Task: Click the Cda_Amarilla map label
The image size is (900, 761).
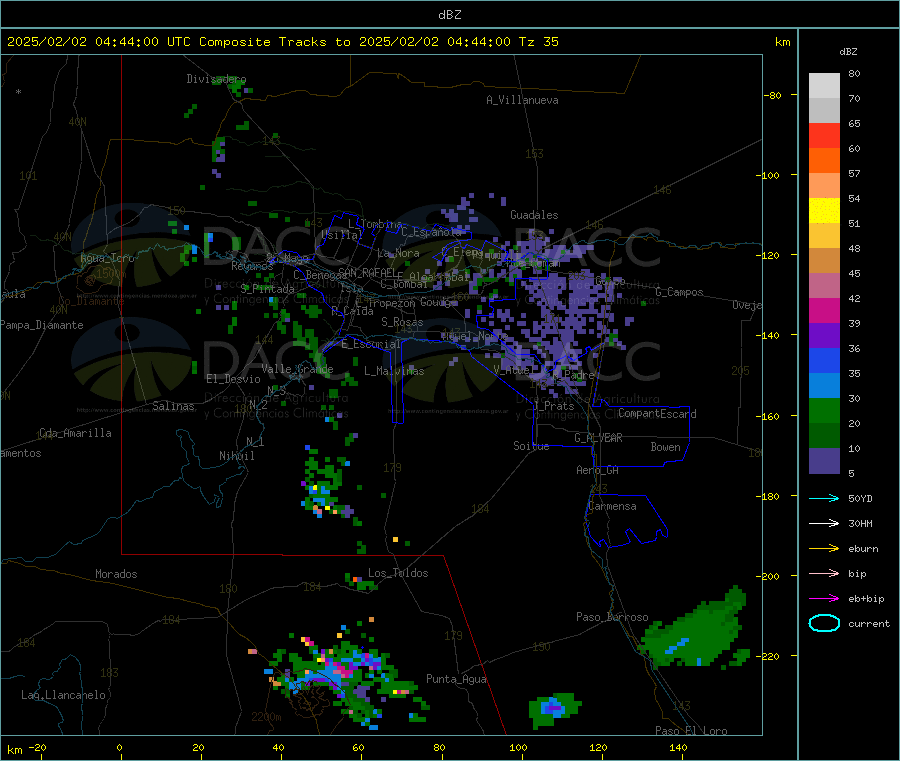Action: pos(75,433)
